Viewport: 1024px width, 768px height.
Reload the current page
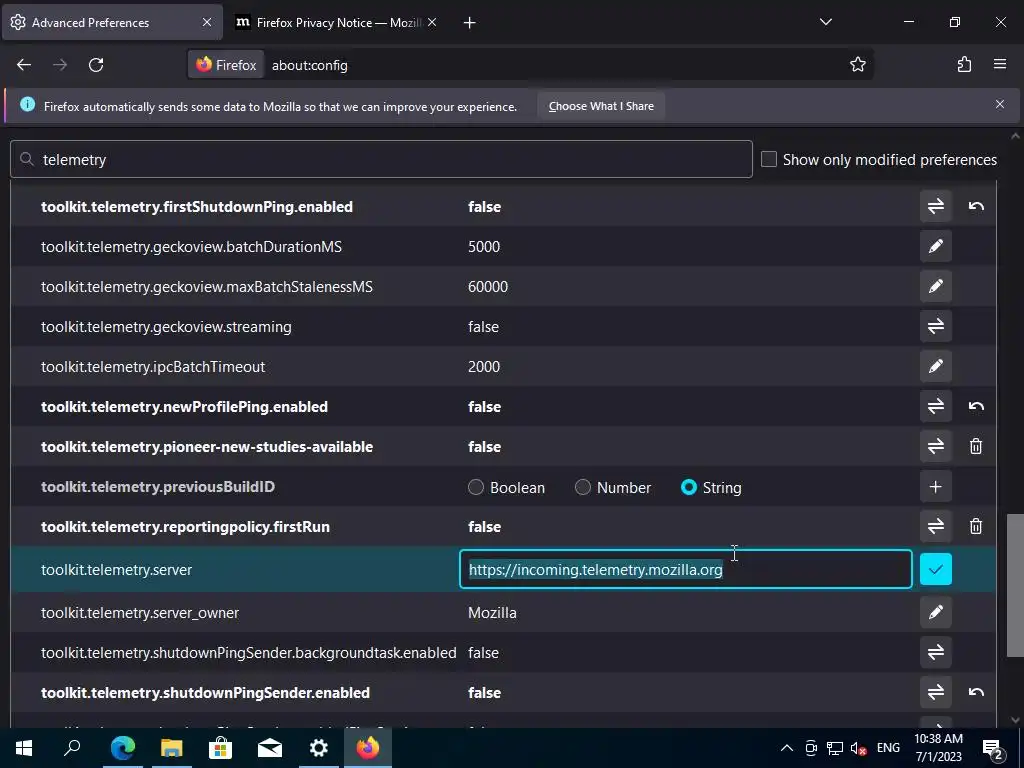[96, 65]
